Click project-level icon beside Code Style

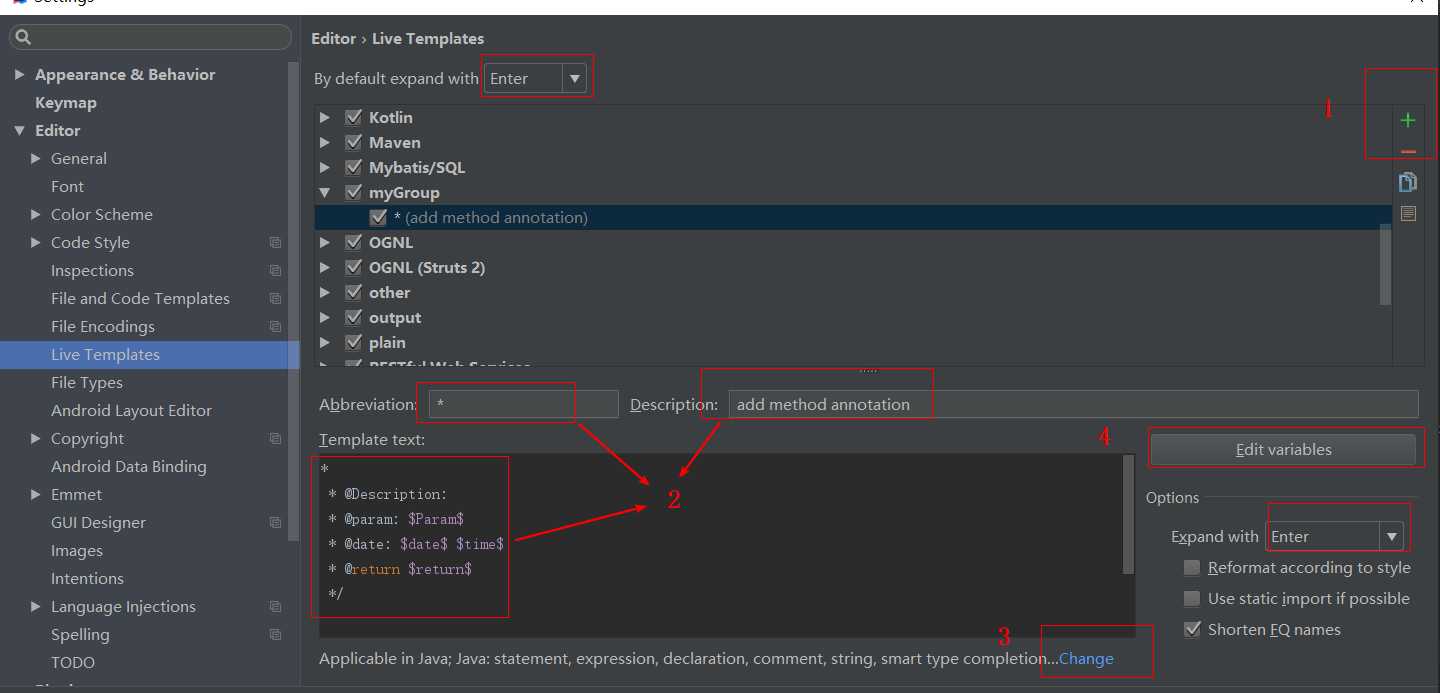click(275, 243)
